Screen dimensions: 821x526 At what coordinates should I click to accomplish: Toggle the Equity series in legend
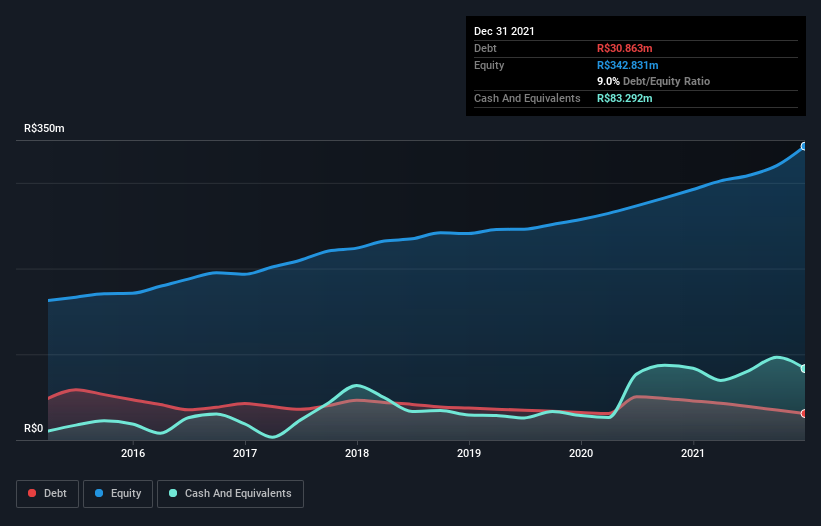point(119,493)
